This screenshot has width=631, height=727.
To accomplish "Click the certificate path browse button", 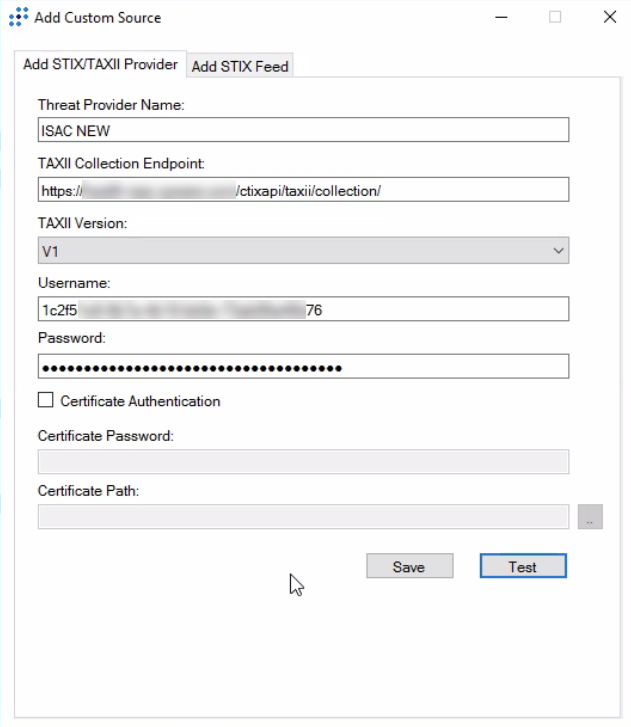I will 590,517.
